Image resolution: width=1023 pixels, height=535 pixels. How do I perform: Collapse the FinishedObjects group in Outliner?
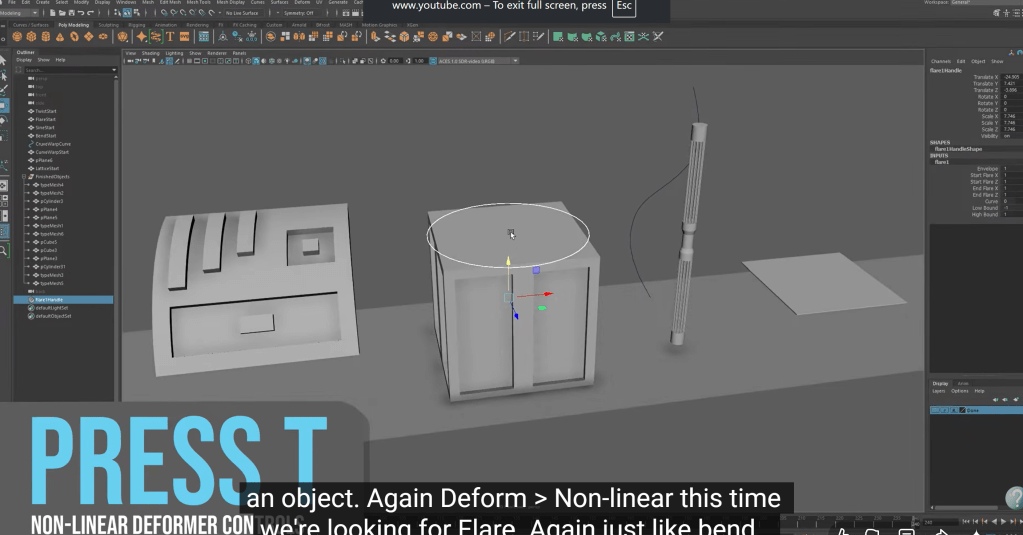pyautogui.click(x=24, y=176)
